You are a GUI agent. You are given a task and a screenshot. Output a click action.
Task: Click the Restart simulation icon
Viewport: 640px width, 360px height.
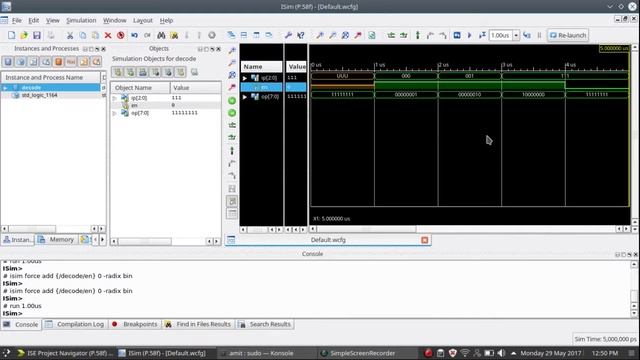[x=457, y=36]
